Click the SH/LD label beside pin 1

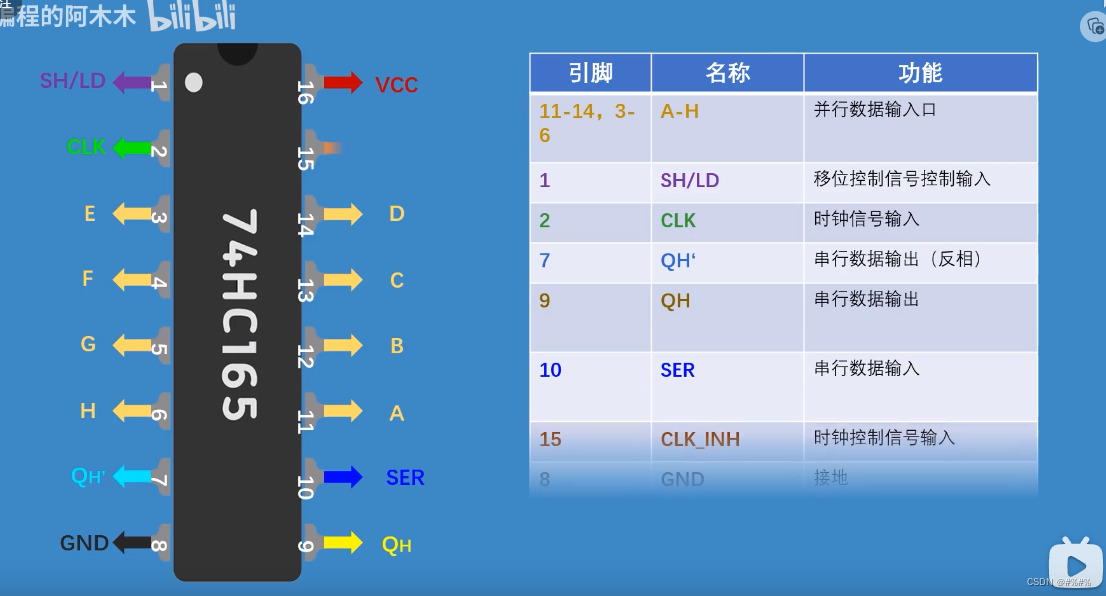coord(73,81)
